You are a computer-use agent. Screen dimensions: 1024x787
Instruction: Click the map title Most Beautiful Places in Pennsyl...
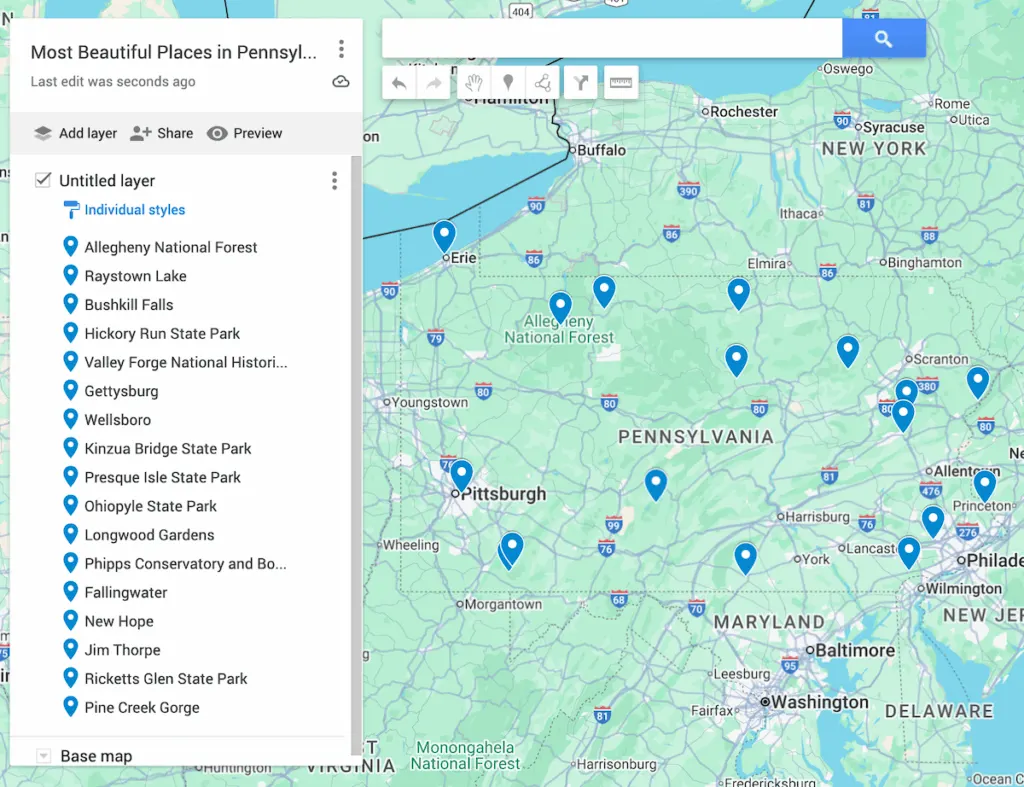(174, 52)
